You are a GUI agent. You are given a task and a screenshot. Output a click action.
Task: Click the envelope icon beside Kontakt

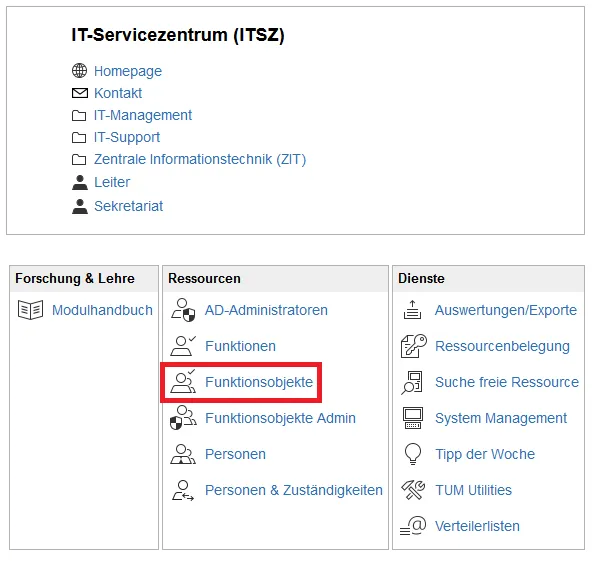pos(80,93)
